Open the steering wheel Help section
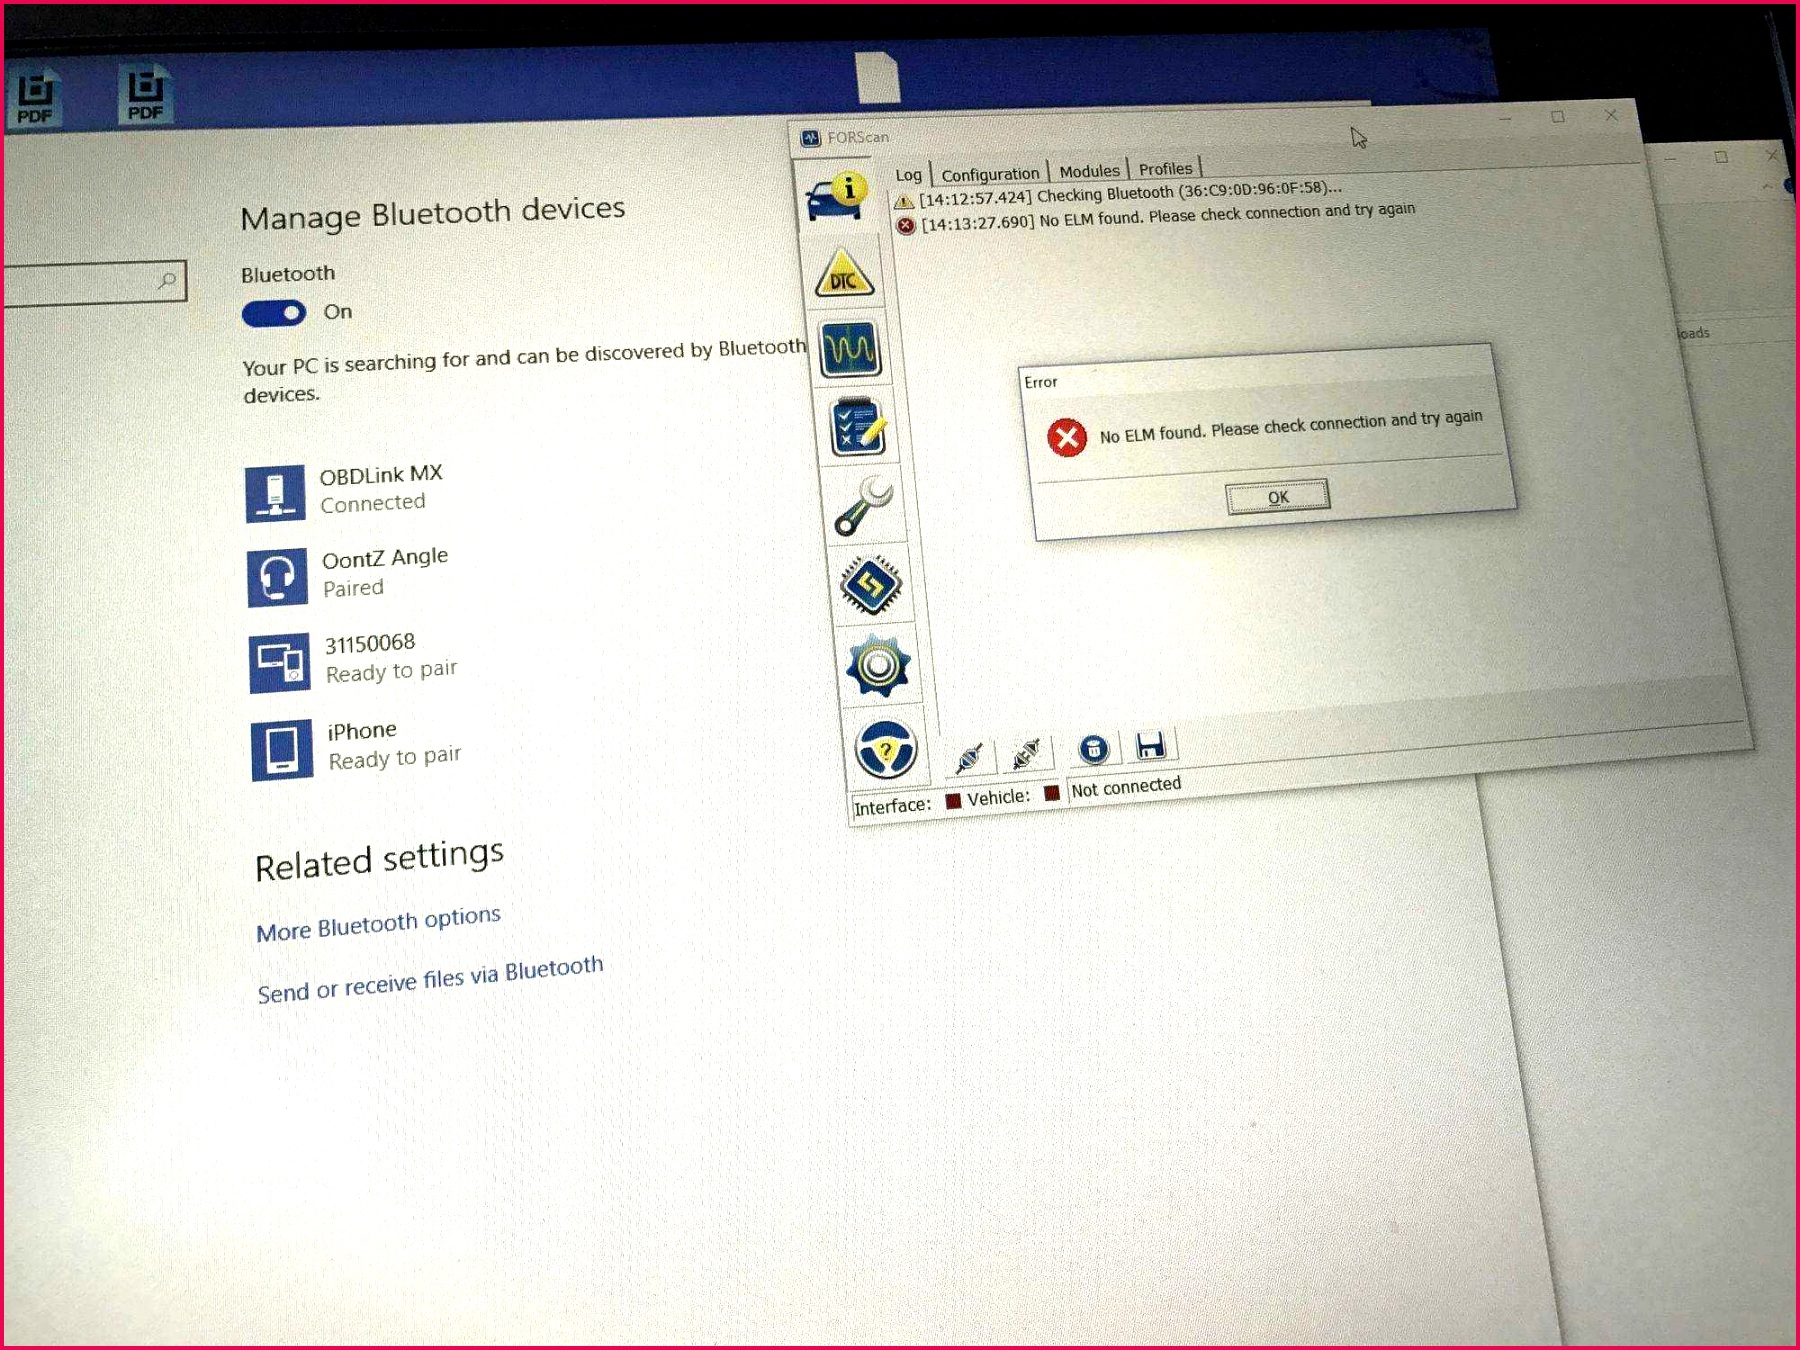Screen dimensions: 1800x1350 (885, 749)
